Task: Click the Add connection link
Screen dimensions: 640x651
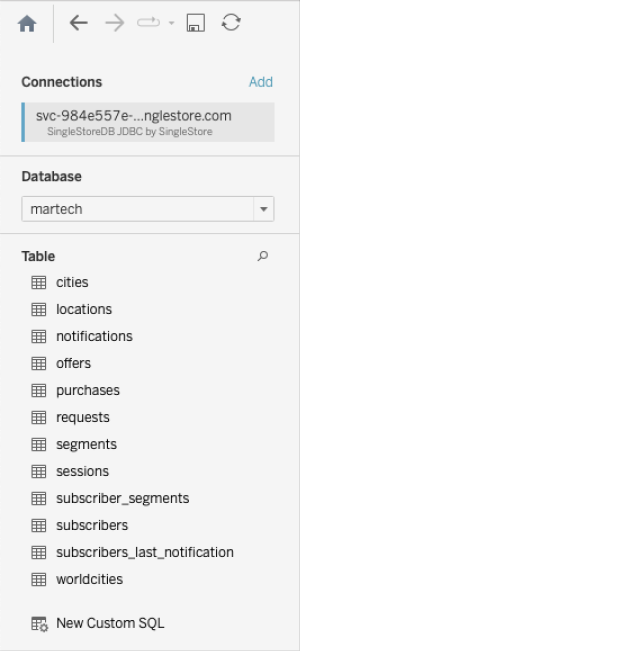Action: tap(261, 82)
